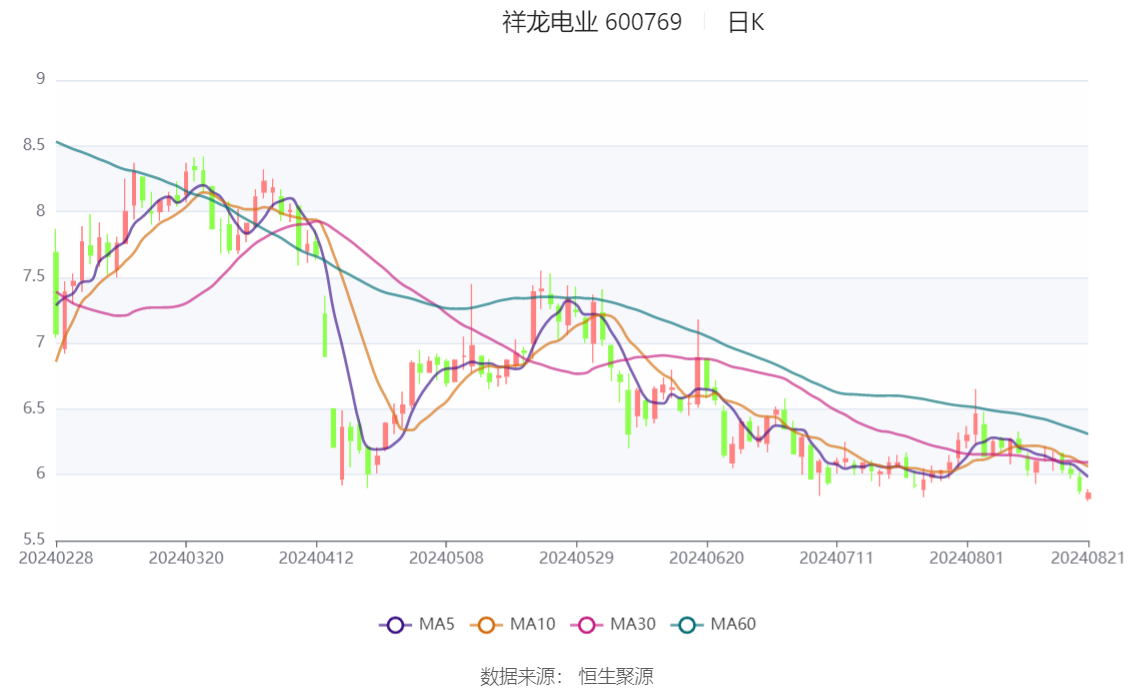Hide the MA10 series via its legend label

coord(532,625)
